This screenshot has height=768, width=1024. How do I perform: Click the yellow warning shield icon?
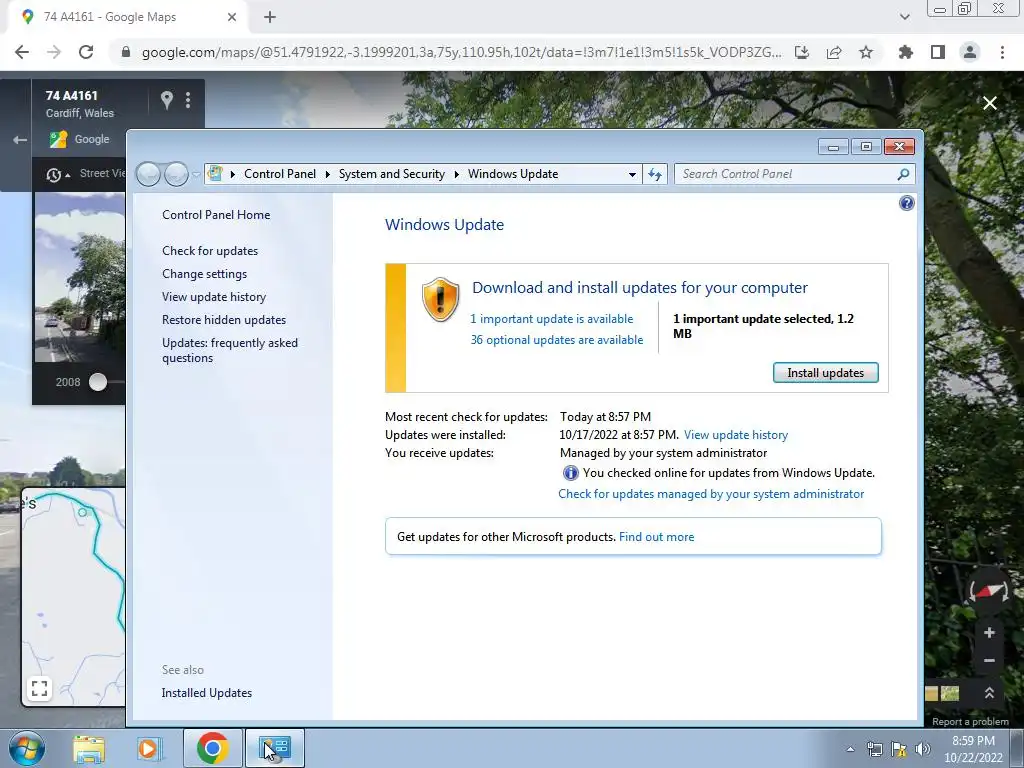click(440, 299)
